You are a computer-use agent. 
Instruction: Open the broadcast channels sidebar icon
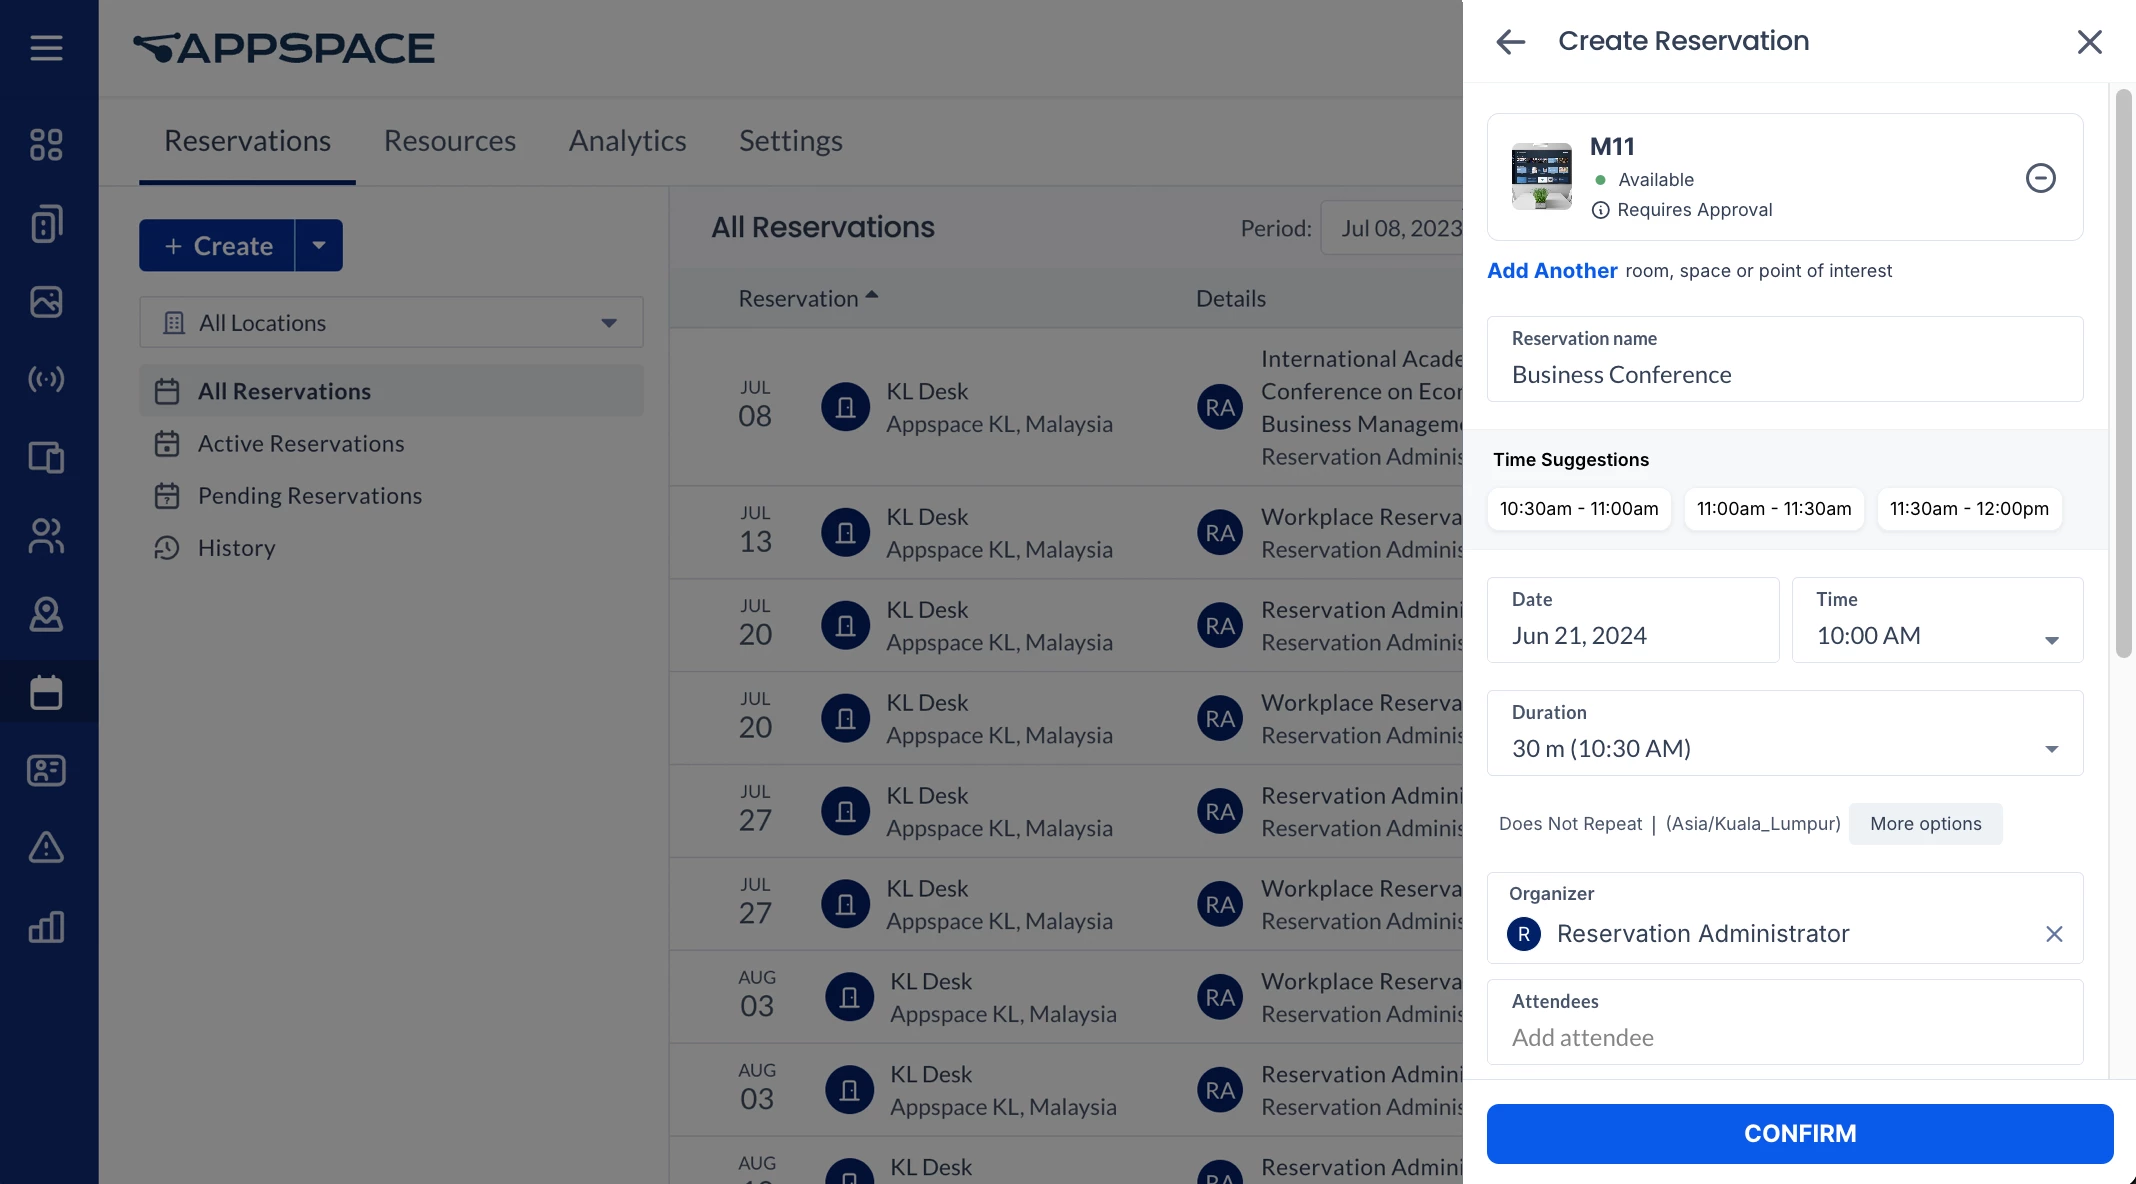(x=46, y=379)
